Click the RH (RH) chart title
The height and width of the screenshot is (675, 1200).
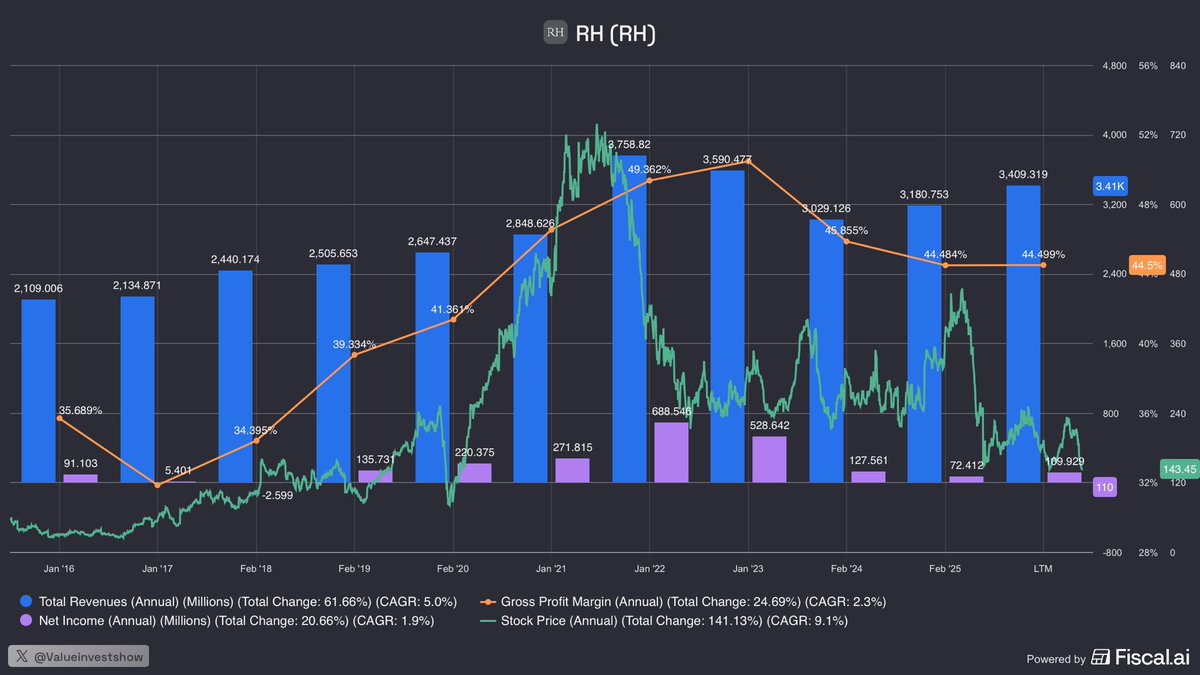(x=615, y=34)
